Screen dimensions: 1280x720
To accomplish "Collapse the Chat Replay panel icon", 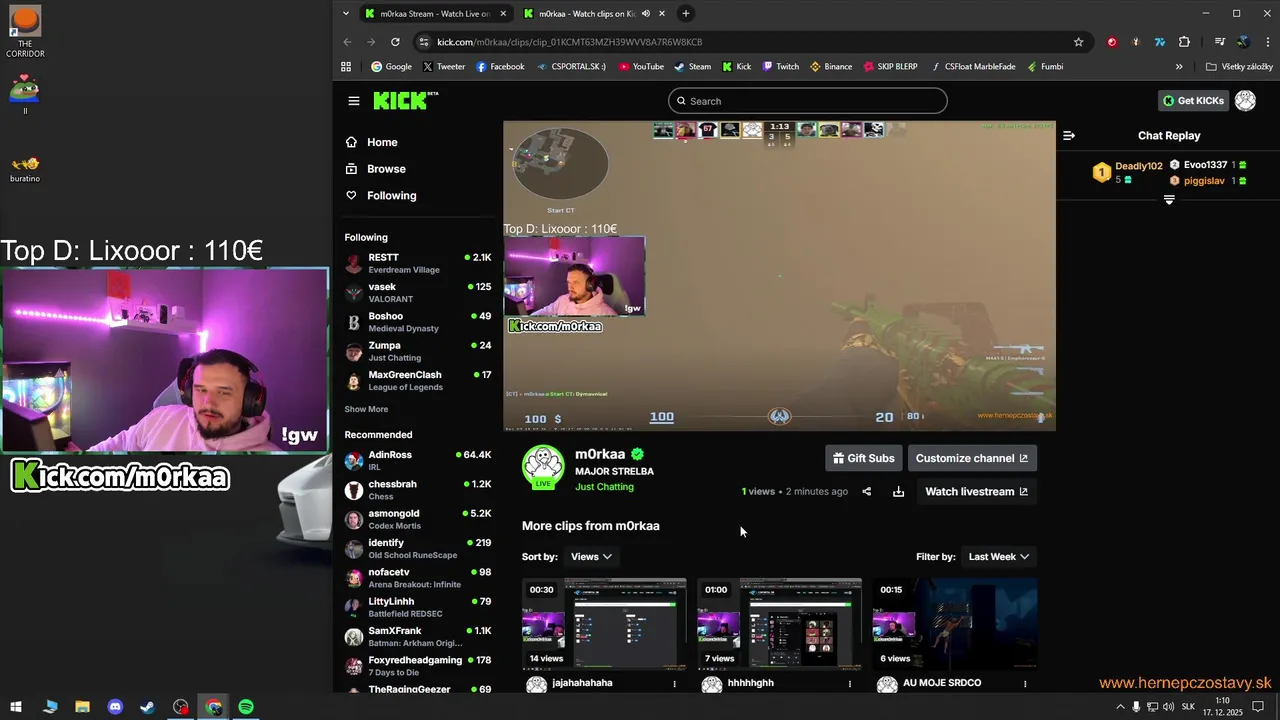I will pos(1069,136).
